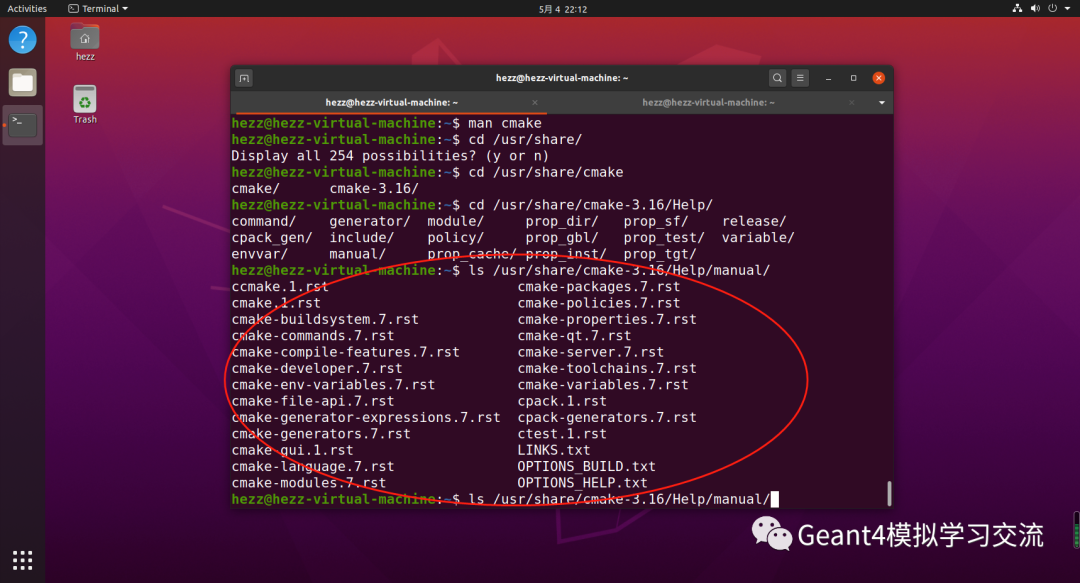Close the second terminal tab

pyautogui.click(x=851, y=103)
